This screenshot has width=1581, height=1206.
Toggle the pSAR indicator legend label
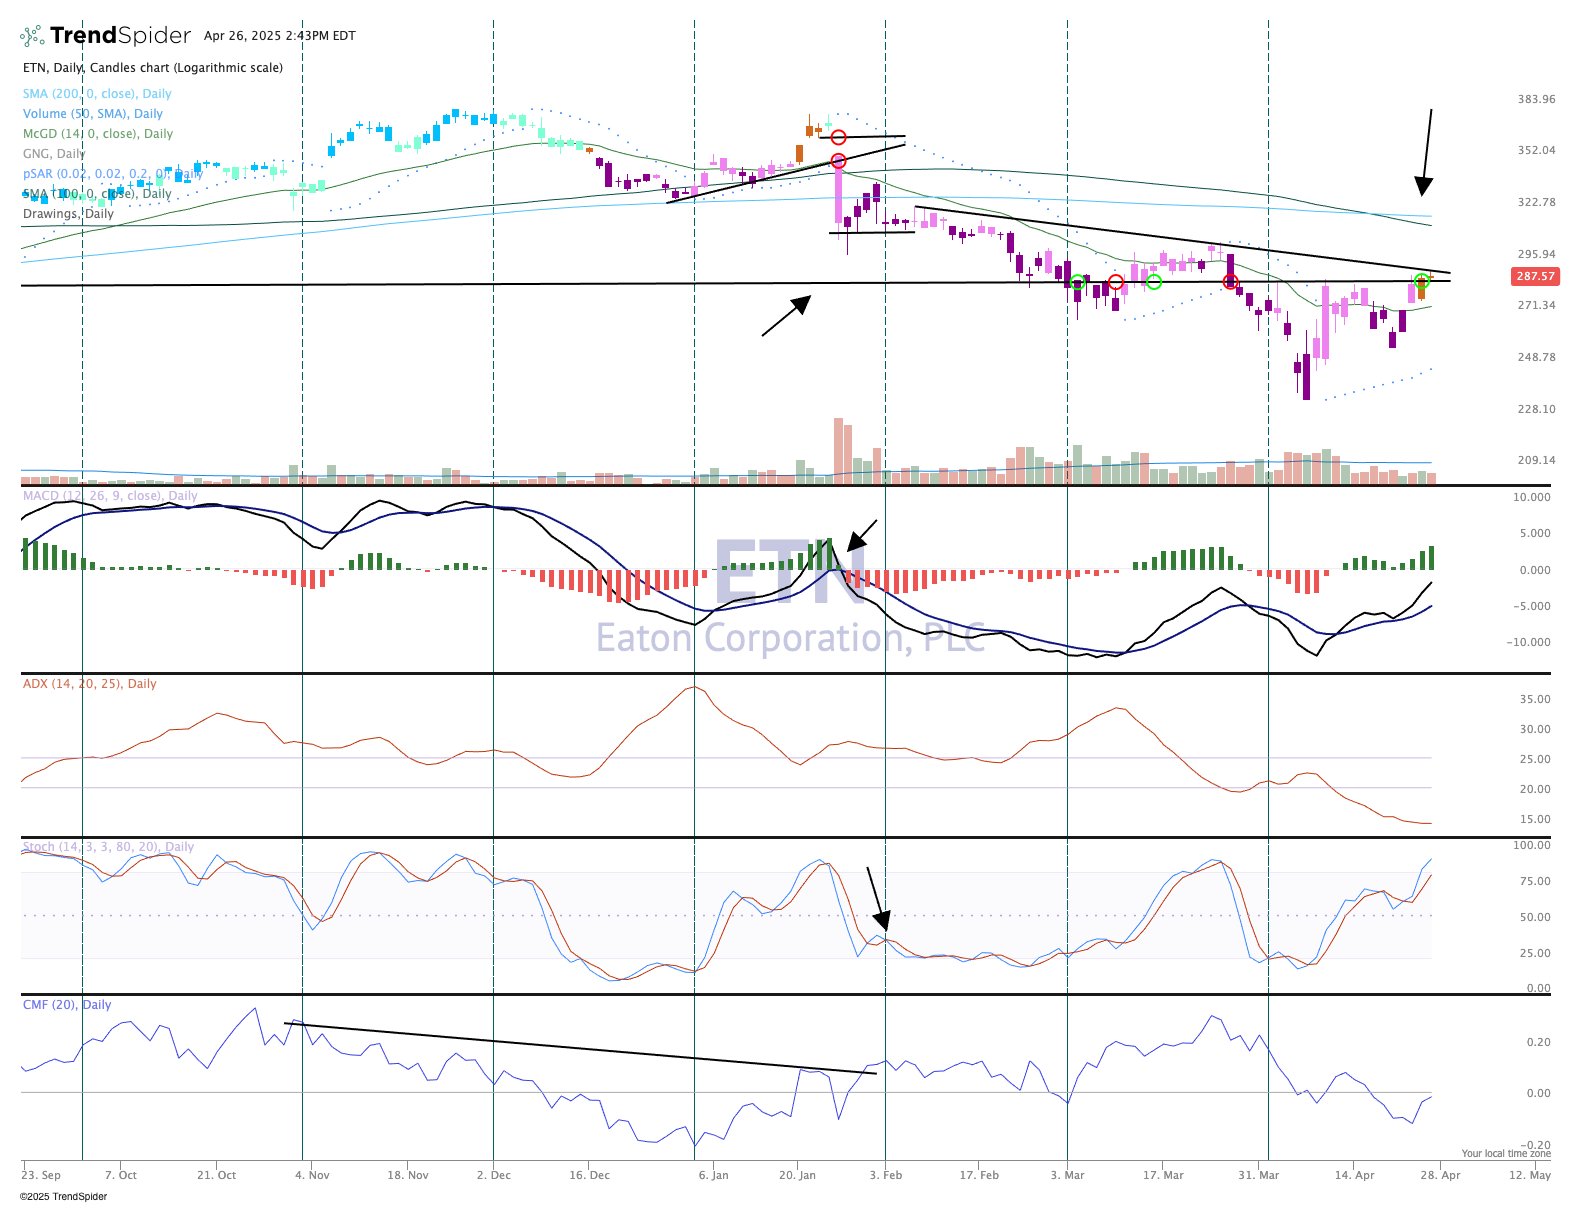(112, 174)
